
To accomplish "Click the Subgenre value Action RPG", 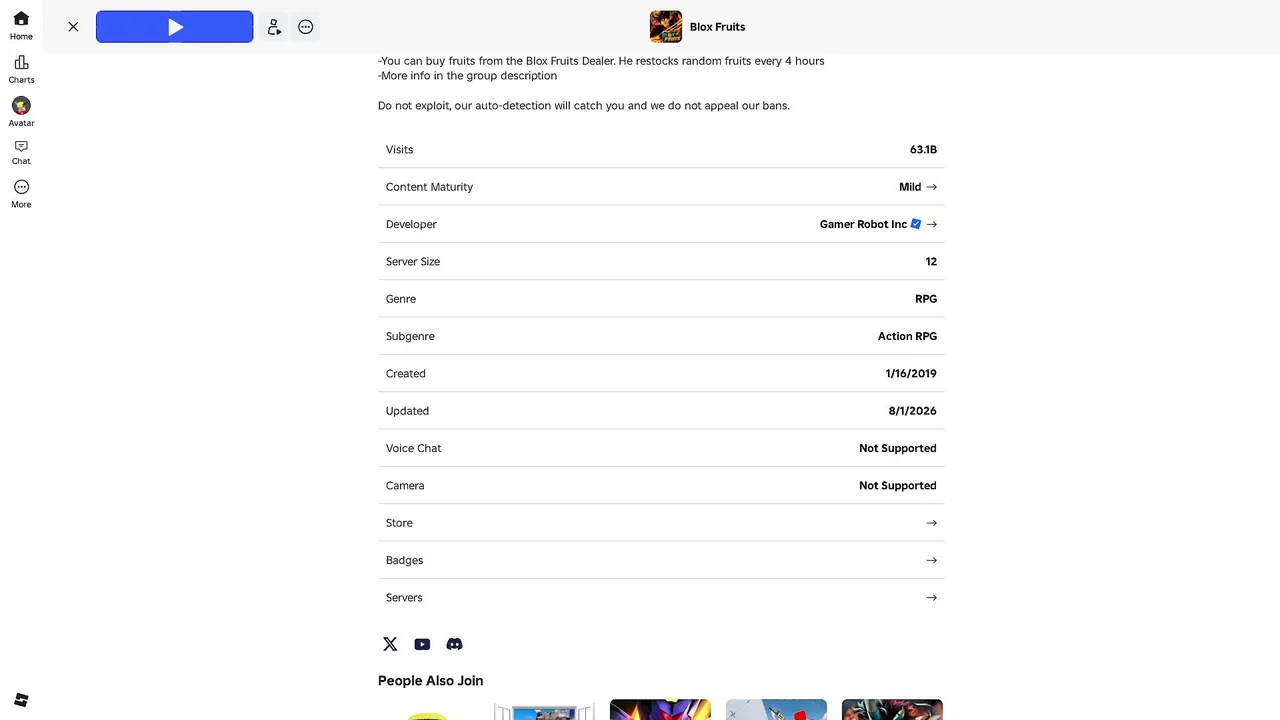I will (907, 336).
